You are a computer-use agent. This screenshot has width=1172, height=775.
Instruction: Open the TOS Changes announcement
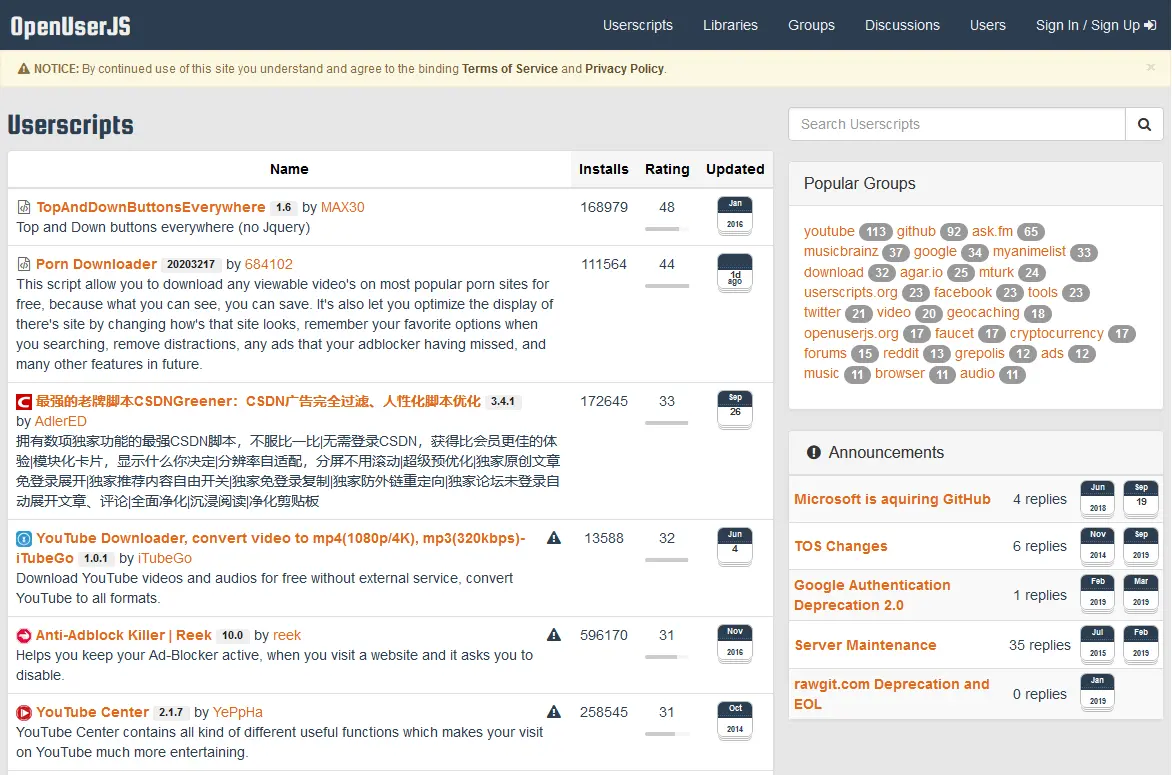click(x=840, y=546)
